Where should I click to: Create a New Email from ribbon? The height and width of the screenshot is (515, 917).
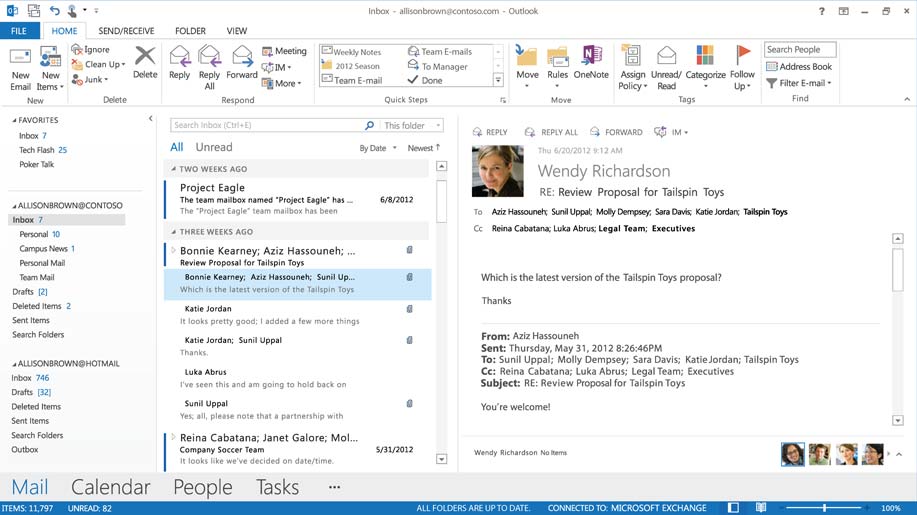[20, 69]
